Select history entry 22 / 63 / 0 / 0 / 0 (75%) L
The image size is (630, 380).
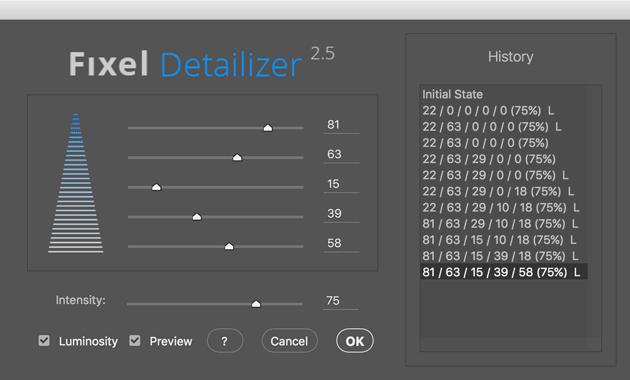point(504,127)
